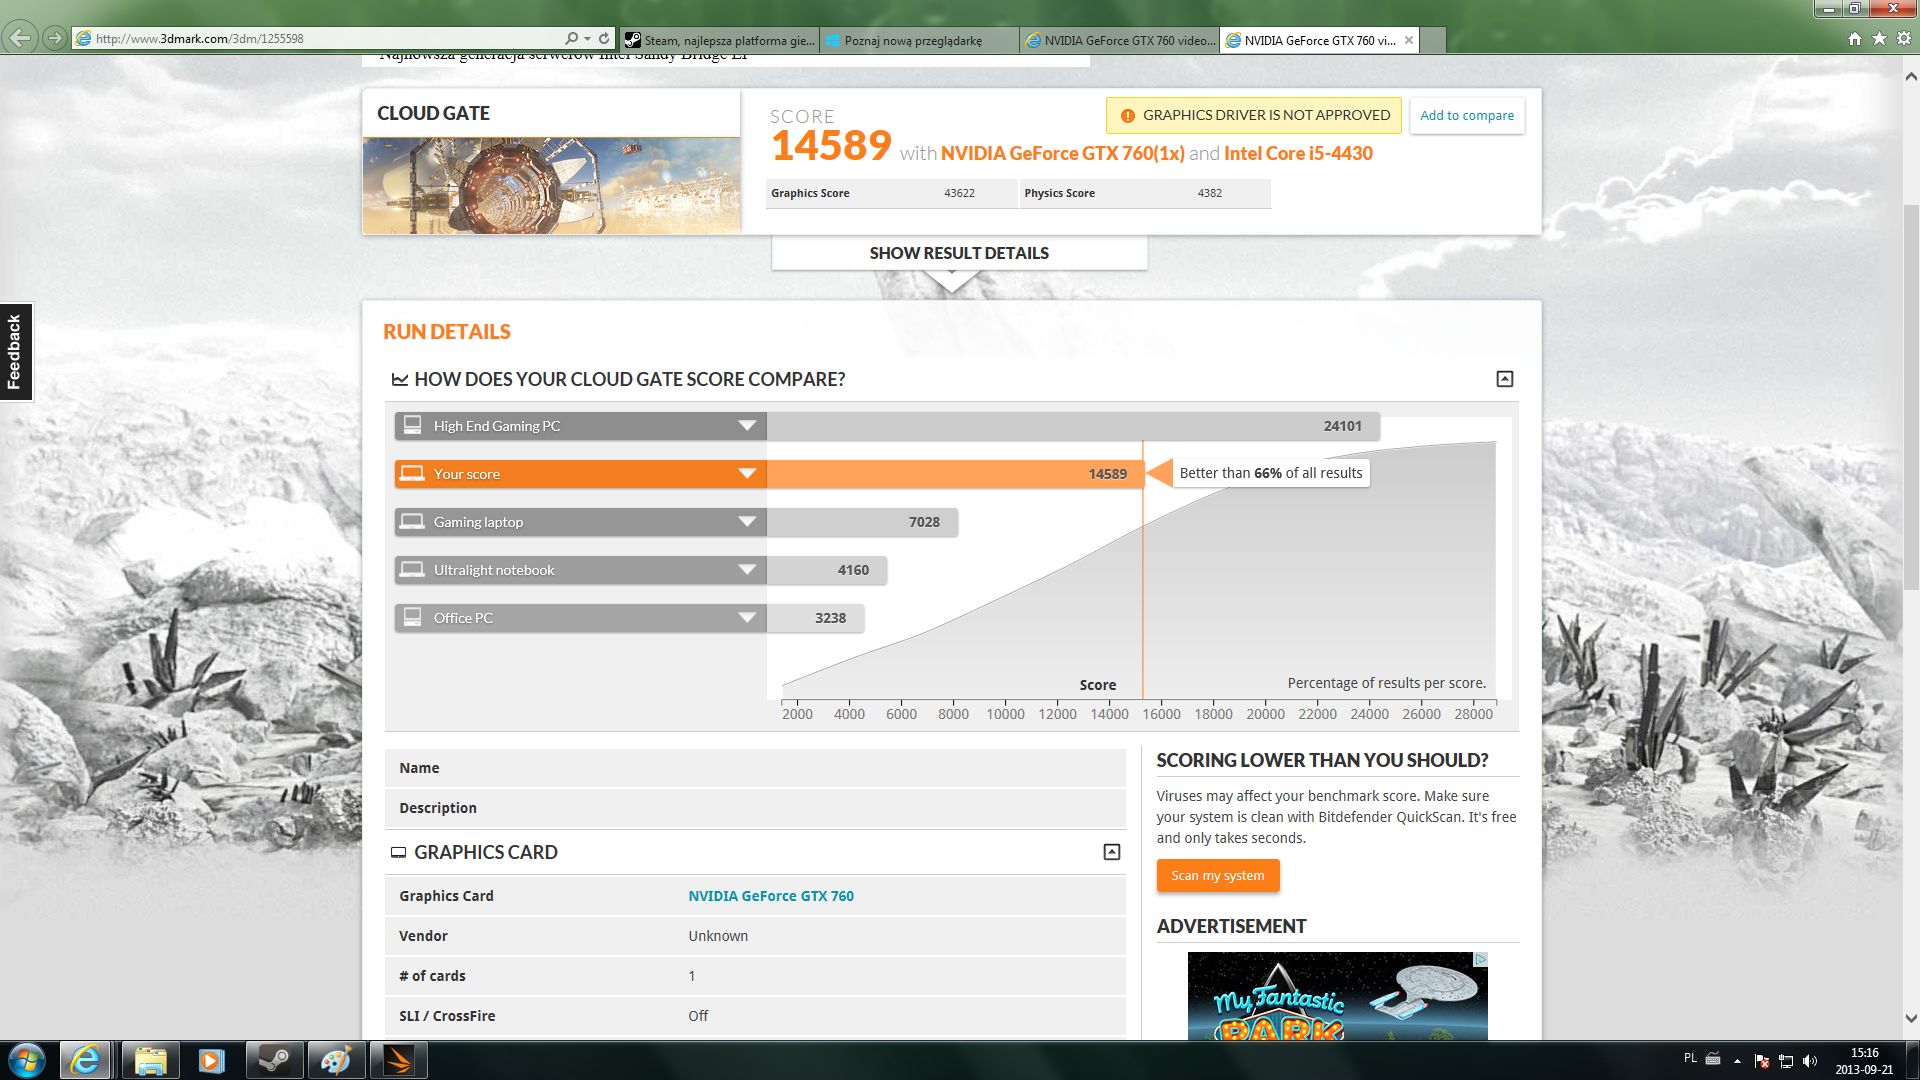The width and height of the screenshot is (1920, 1080).
Task: Open browser Tools gear icon
Action: pyautogui.click(x=1903, y=38)
